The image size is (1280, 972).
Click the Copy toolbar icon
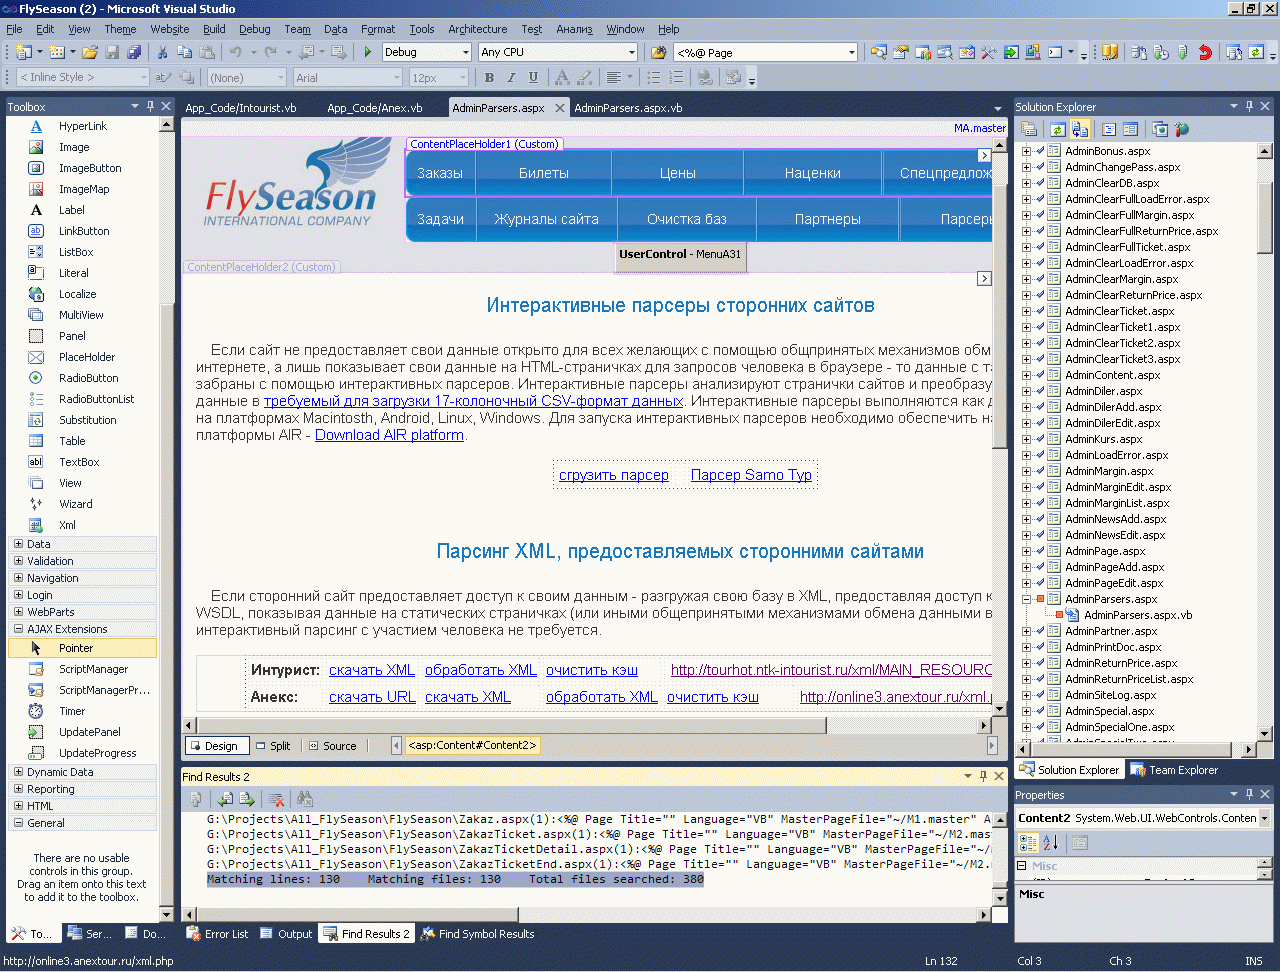[x=184, y=52]
